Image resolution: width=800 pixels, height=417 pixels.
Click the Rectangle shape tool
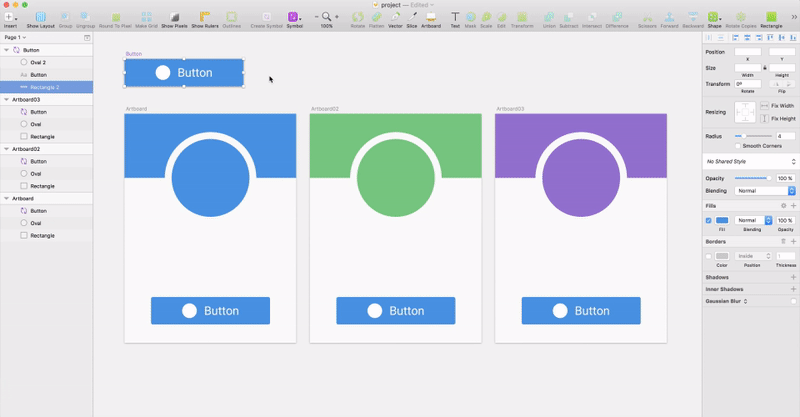771,18
